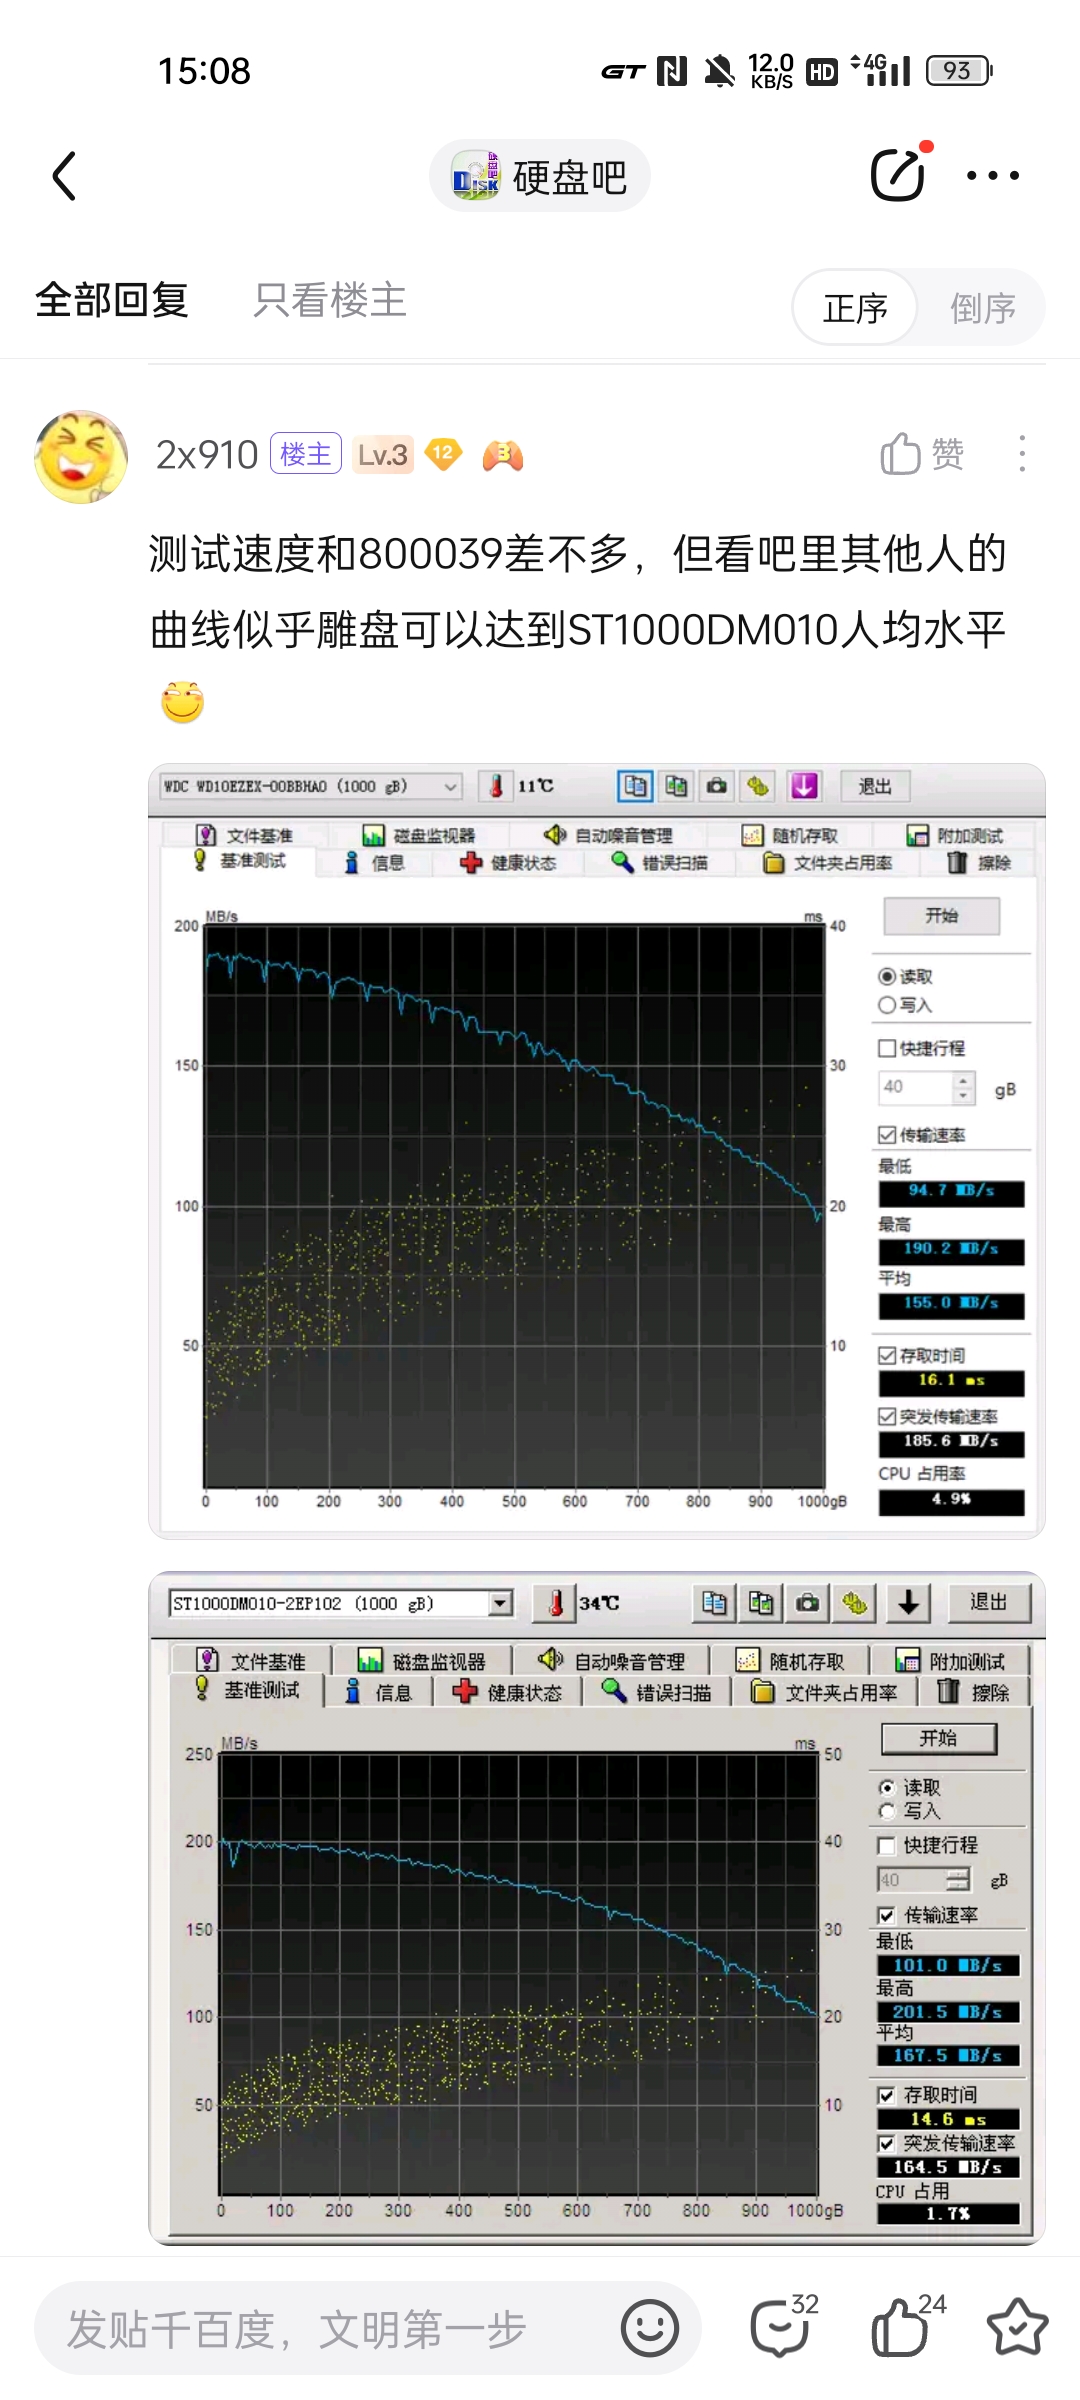Open 磁盘监视器 tab in the WDC screenshot
Screen dimensions: 1080x2400
pos(418,835)
